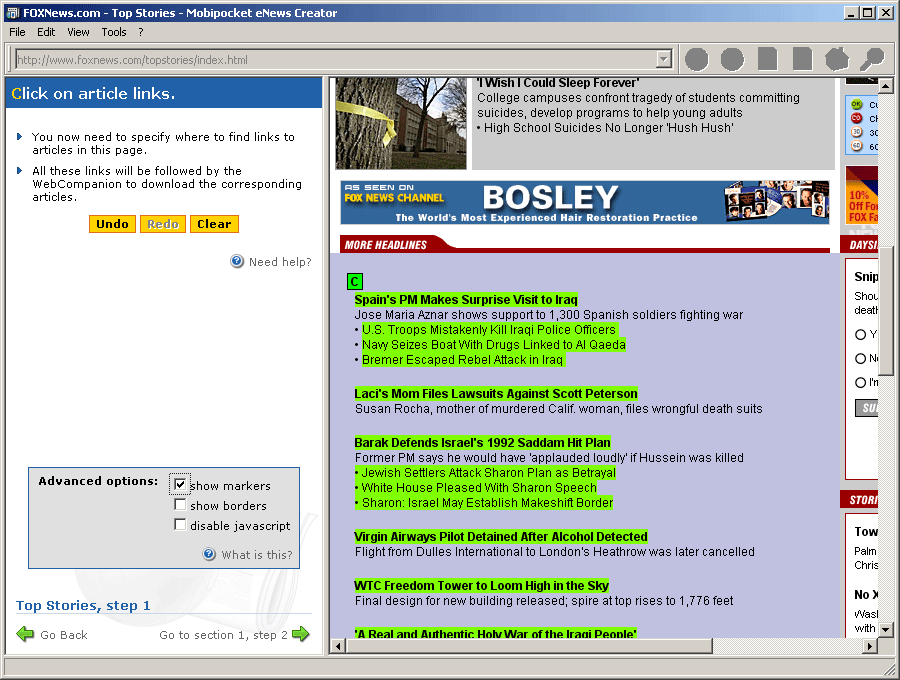Click the 60 badge icon in right sidebar
900x680 pixels.
tap(856, 146)
